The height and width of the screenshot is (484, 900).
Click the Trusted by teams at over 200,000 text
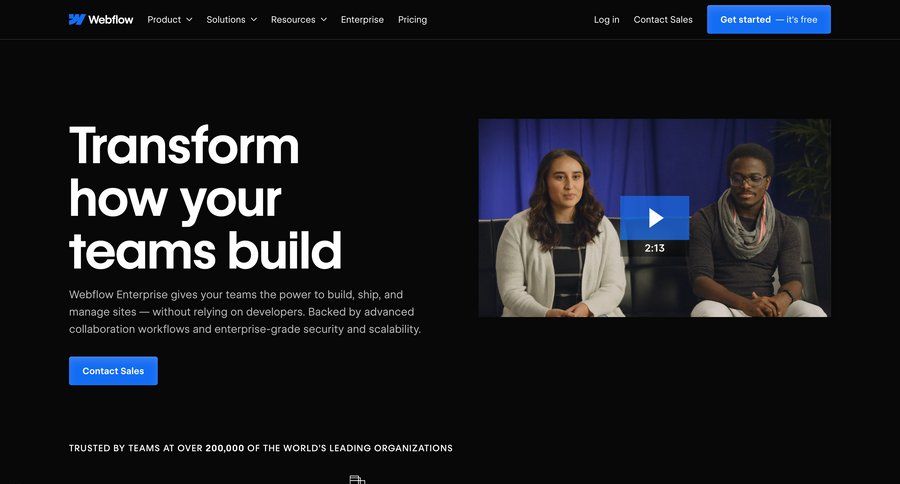261,448
